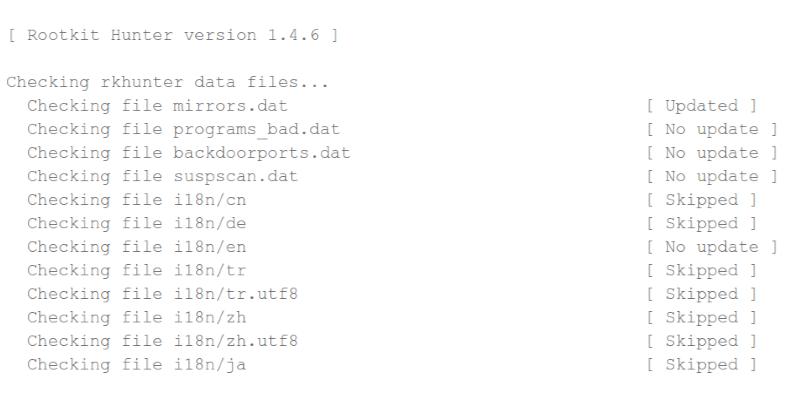
Task: Select the 'No update' status beside suspscan.dat
Action: [712, 176]
